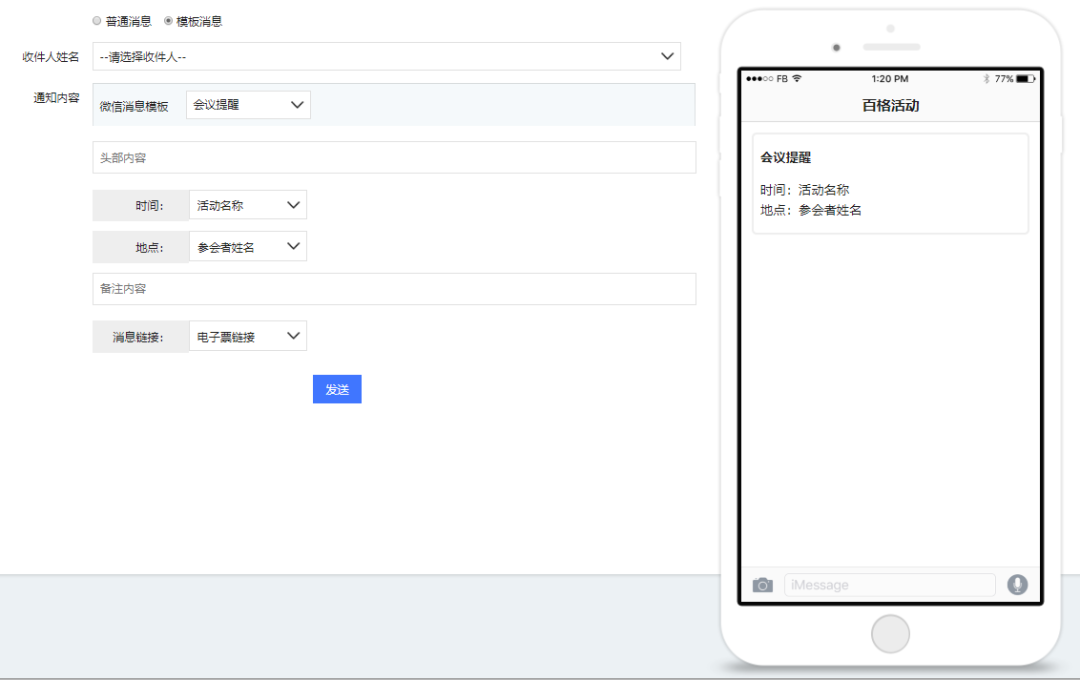Image resolution: width=1080 pixels, height=680 pixels.
Task: Tap the phone's round home button
Action: click(890, 634)
